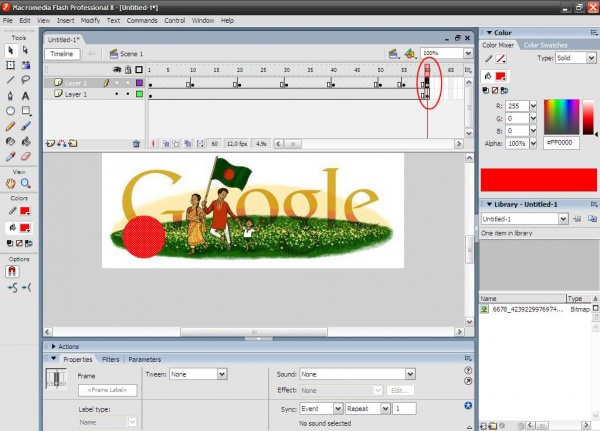This screenshot has width=600, height=431.
Task: Open the Modify menu
Action: (x=90, y=21)
